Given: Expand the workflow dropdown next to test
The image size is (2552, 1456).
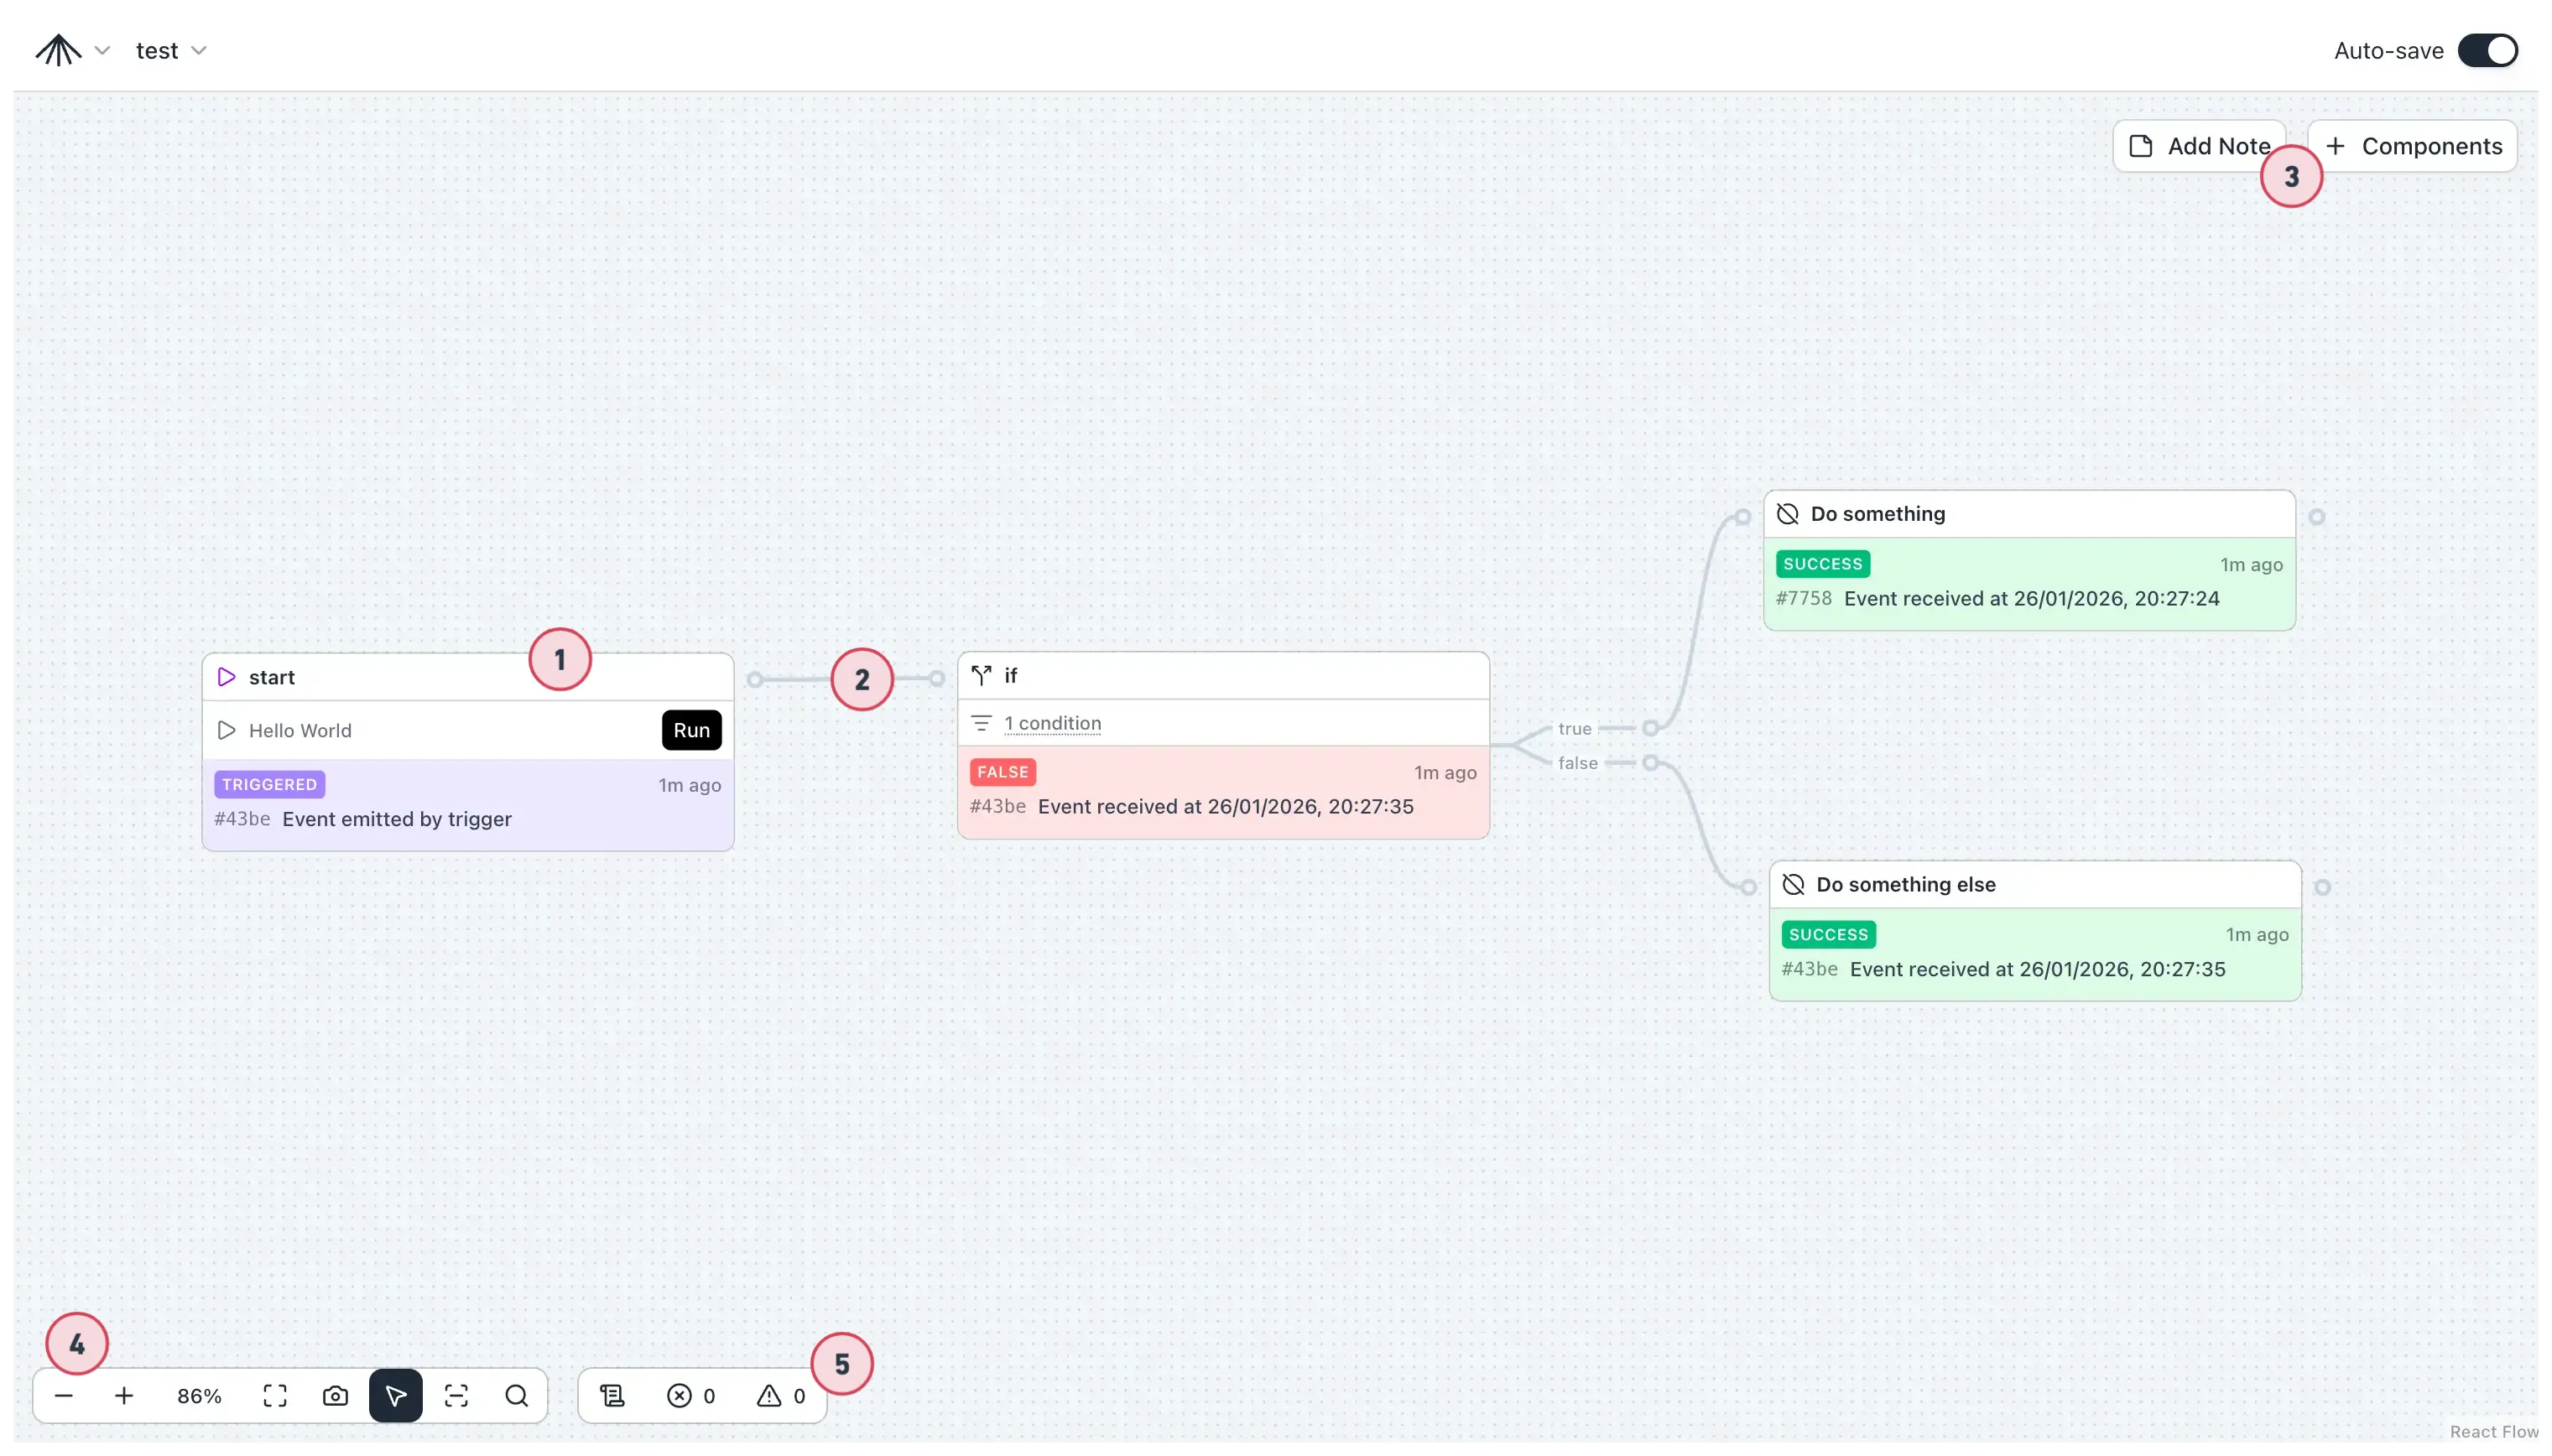Looking at the screenshot, I should (200, 50).
